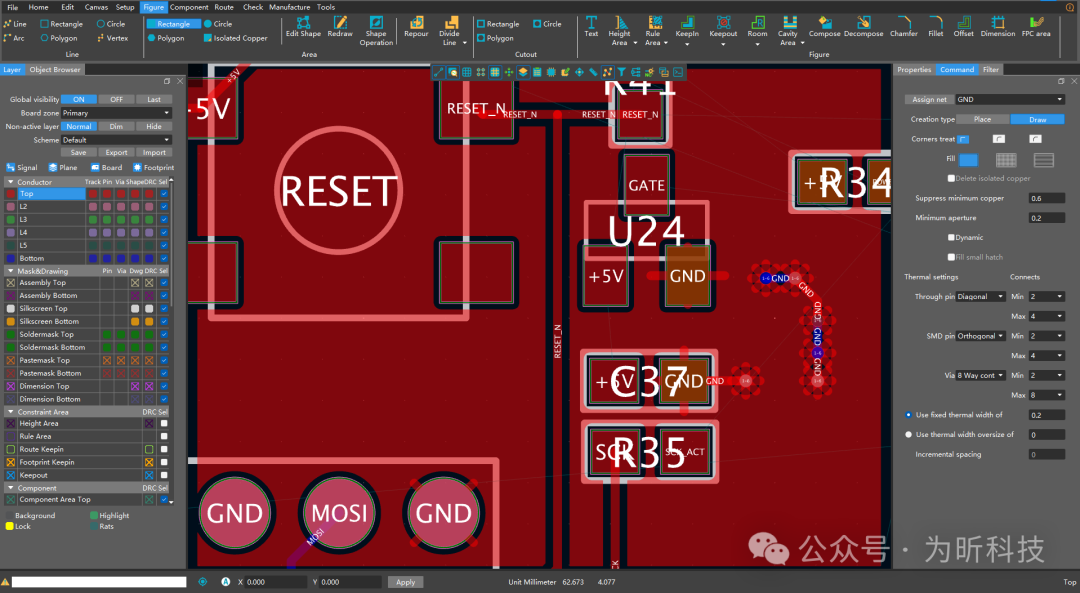
Task: Open the Through pin Diagonal dropdown
Action: pos(982,297)
